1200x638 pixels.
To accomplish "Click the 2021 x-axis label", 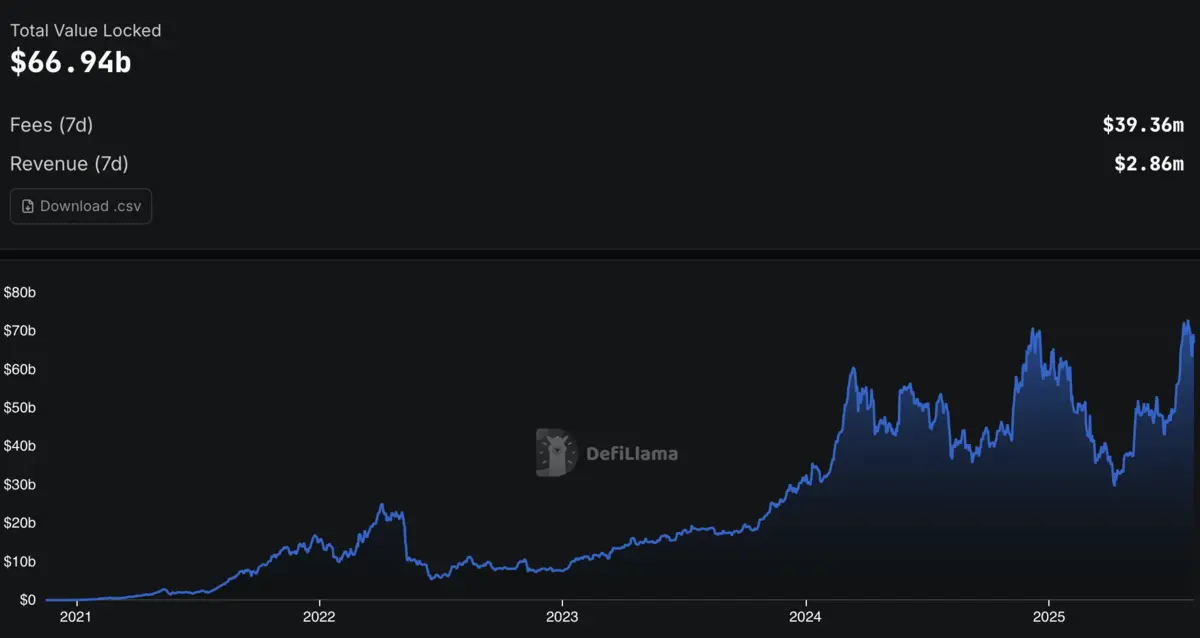I will [x=76, y=617].
